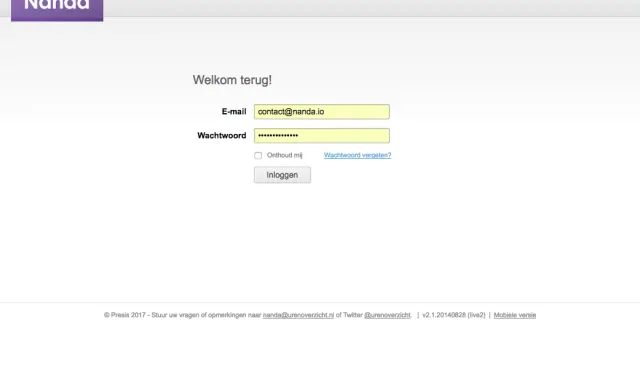Open the @urenoverzicht Twitter link

387,315
